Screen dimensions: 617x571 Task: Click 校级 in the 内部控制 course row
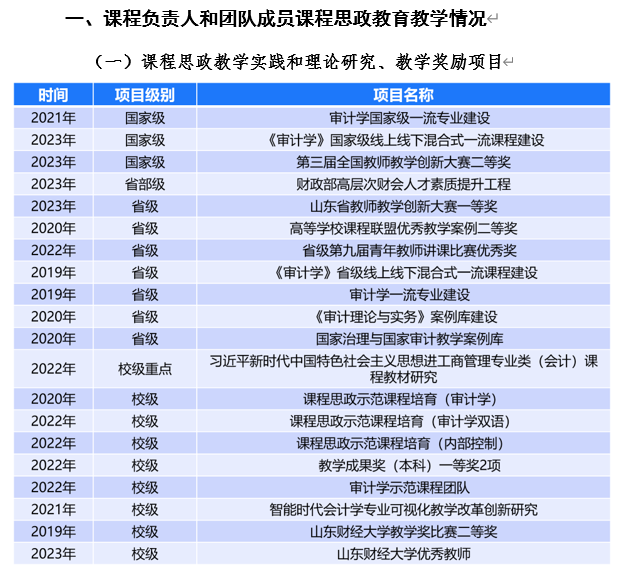pos(144,443)
